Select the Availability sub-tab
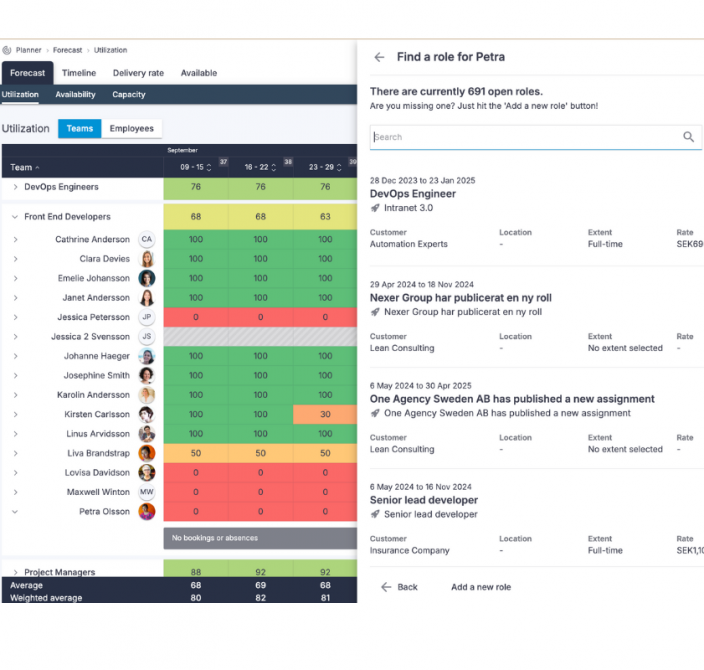 pyautogui.click(x=76, y=95)
